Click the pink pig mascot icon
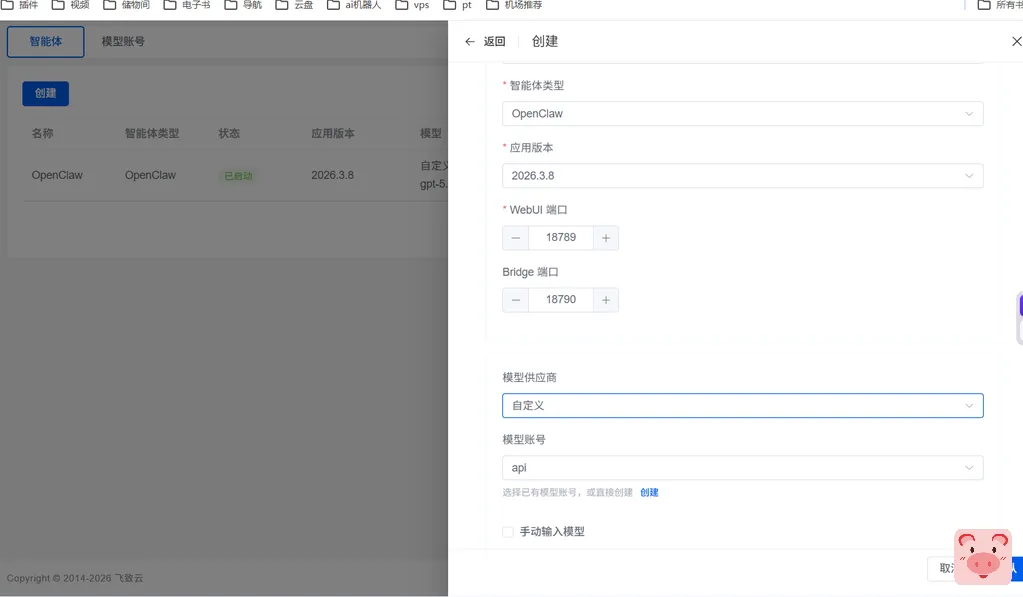Viewport: 1023px width, 597px height. tap(983, 557)
